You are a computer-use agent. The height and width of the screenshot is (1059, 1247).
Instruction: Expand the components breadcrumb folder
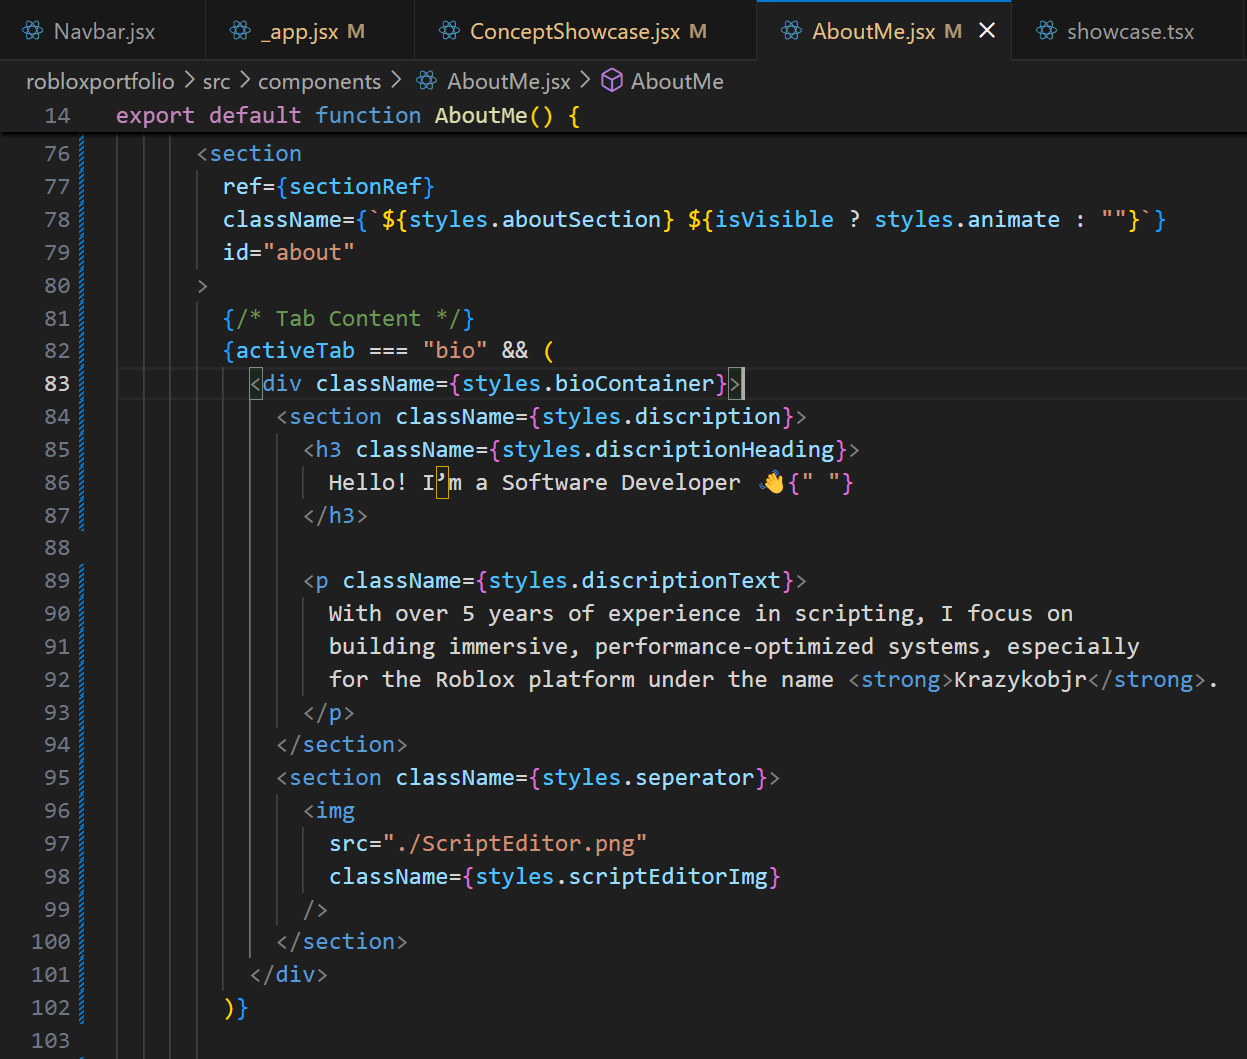[319, 81]
